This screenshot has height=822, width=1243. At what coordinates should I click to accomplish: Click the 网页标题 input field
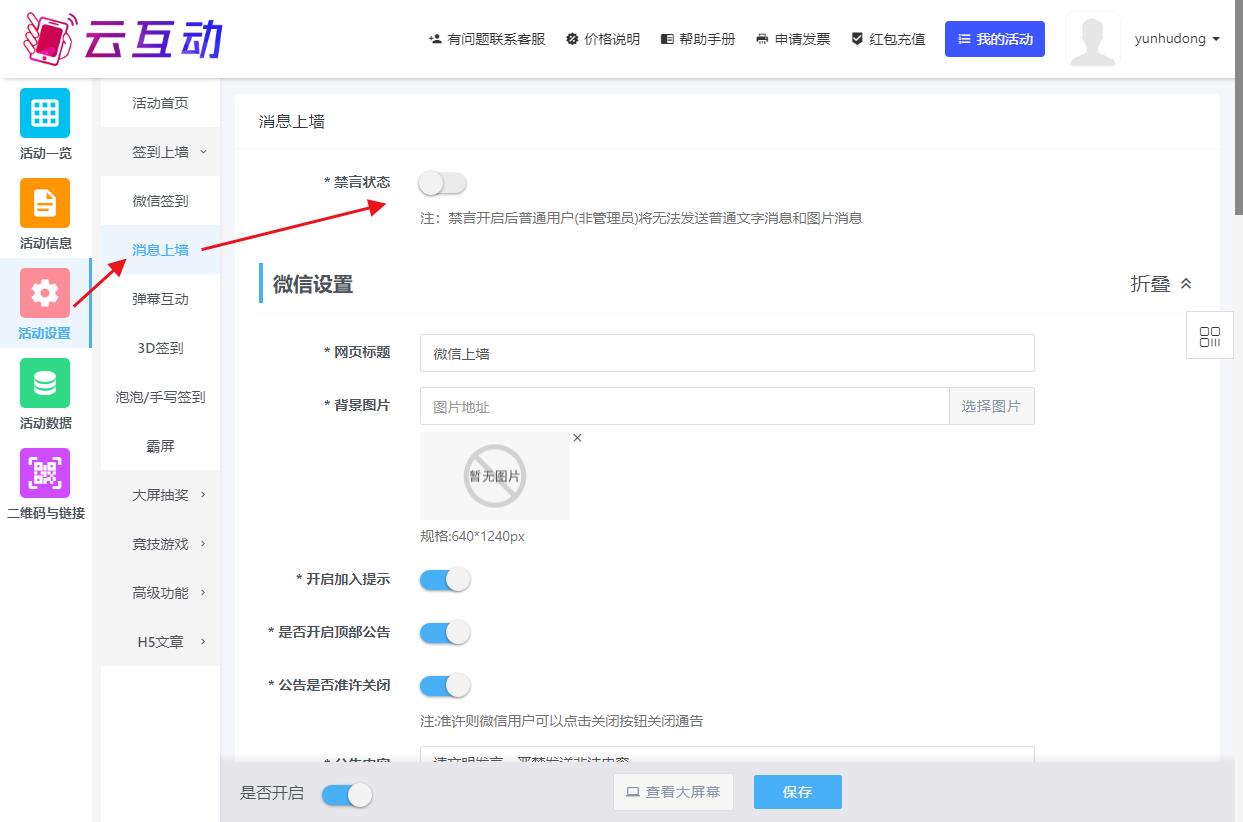726,354
